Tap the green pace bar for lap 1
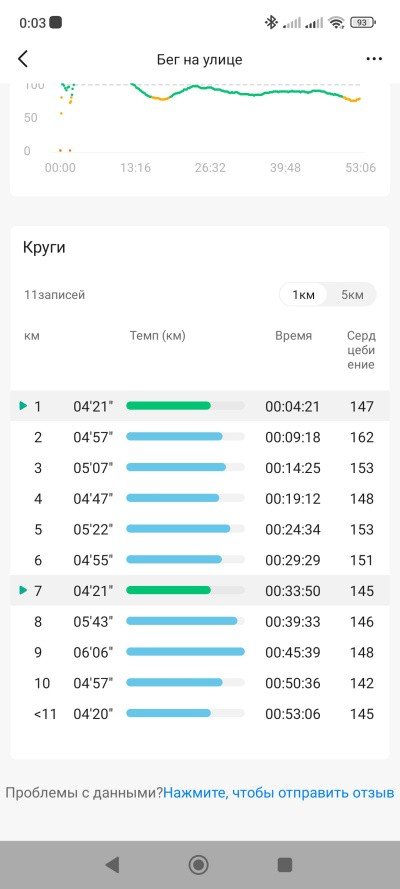Screen dimensions: 400x889 tap(168, 406)
